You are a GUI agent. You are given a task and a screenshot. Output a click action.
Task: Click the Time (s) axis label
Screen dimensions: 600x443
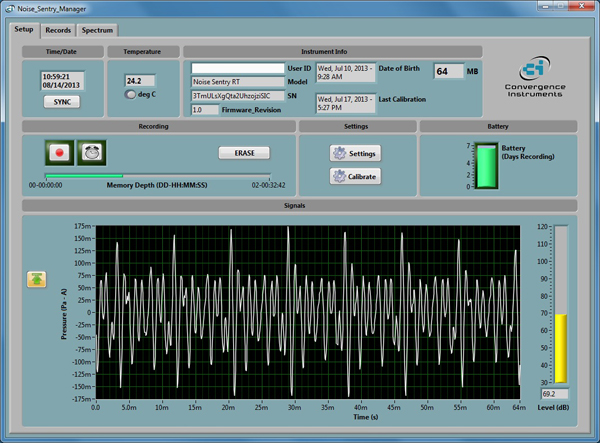365,417
